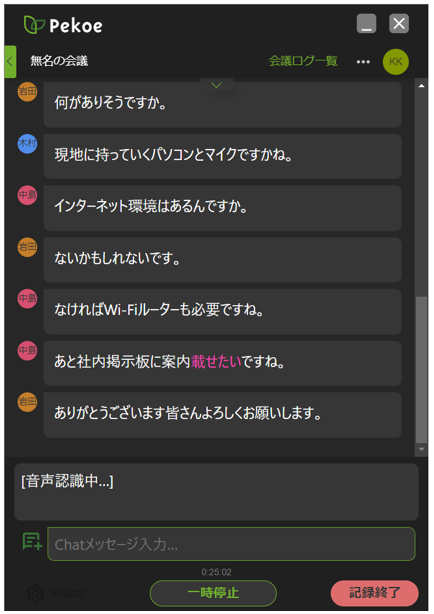Click the highlighted pink word 載せたい
Image resolution: width=434 pixels, height=614 pixels.
pos(216,361)
